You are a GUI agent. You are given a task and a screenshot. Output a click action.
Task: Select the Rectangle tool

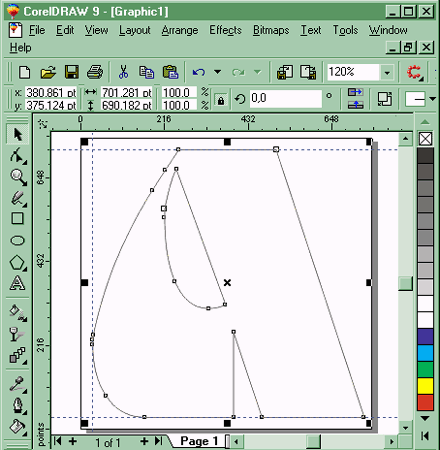coord(17,219)
